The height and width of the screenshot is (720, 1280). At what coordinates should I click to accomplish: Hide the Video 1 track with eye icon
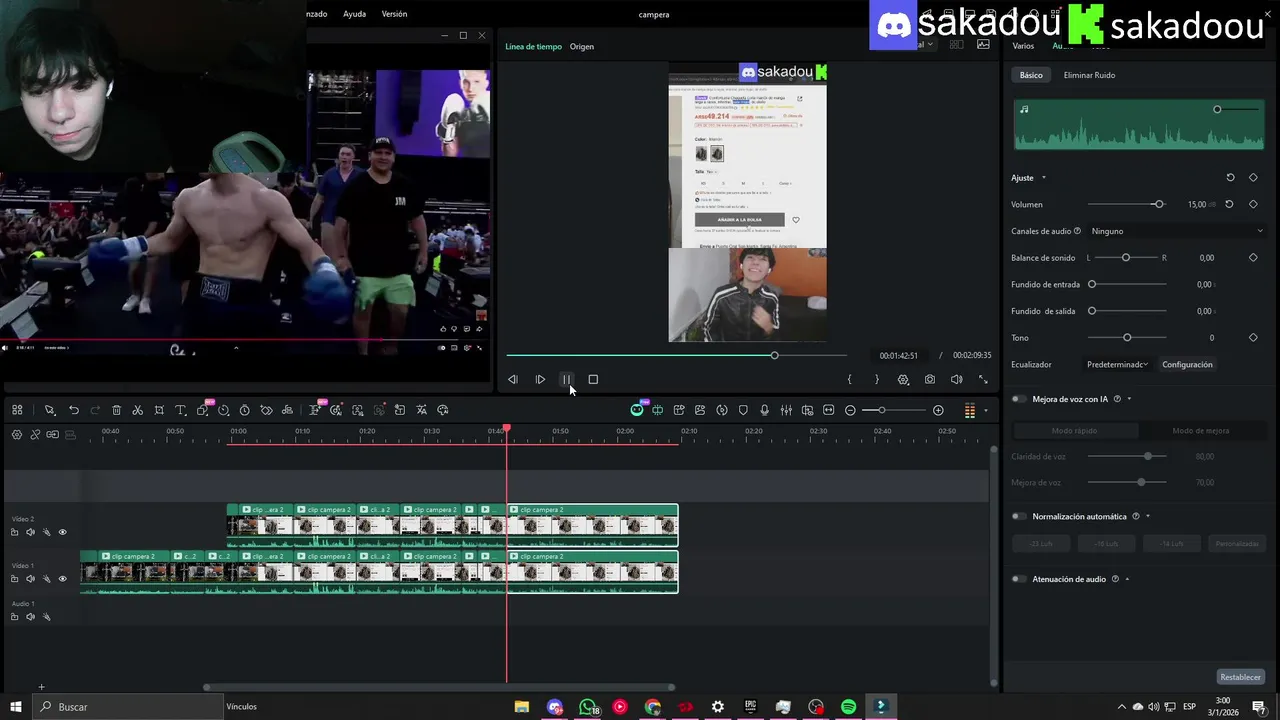(62, 579)
